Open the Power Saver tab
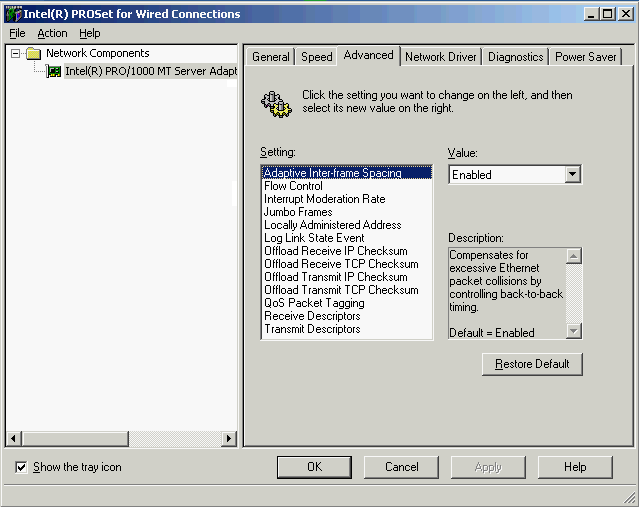The image size is (639, 507). (x=586, y=57)
